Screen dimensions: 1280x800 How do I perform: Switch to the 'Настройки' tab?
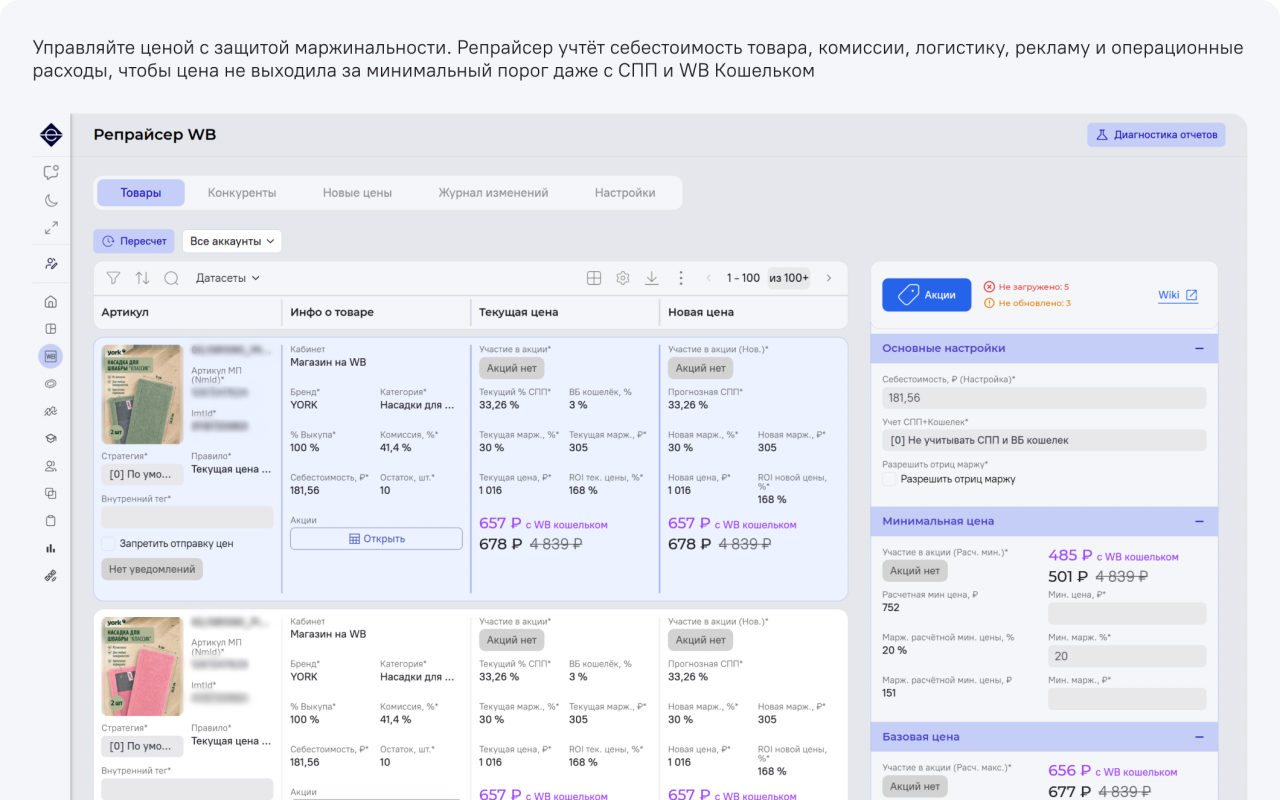[625, 193]
